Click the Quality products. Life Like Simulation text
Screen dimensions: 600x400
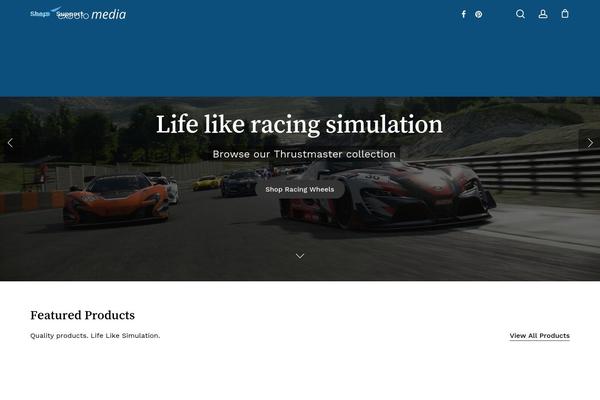pyautogui.click(x=95, y=336)
